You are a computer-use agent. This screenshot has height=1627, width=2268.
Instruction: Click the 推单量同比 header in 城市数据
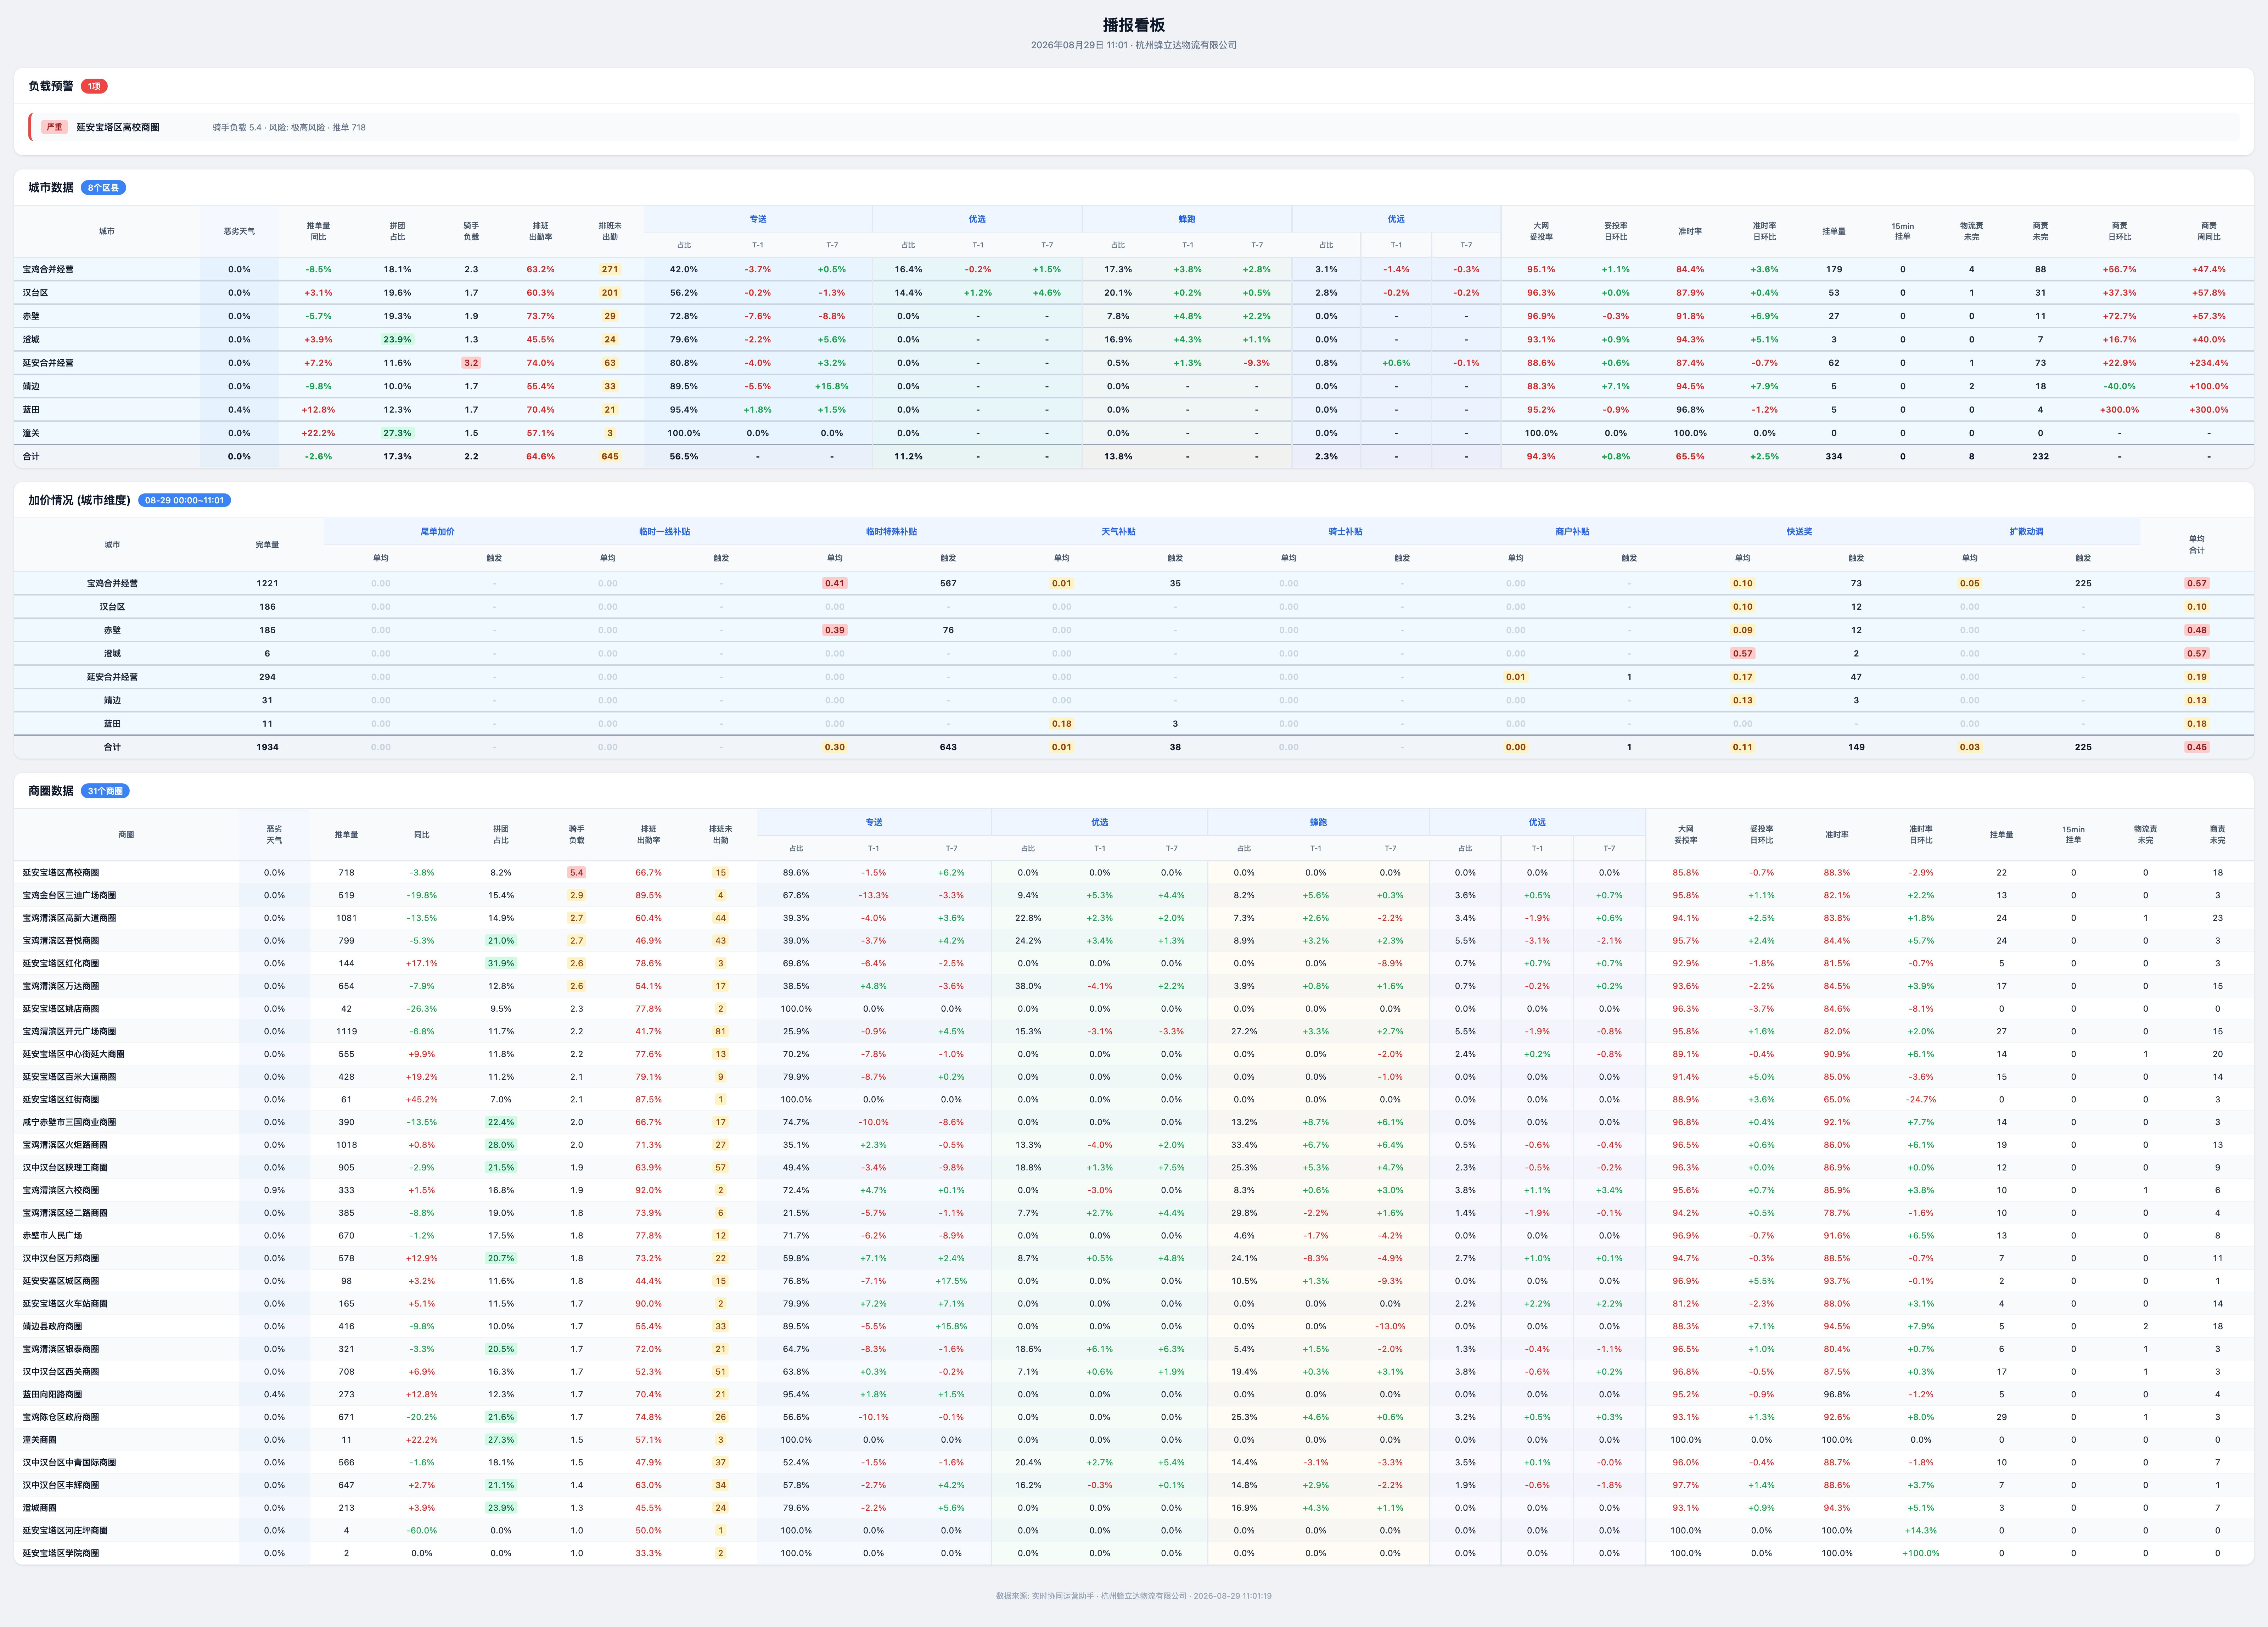(318, 231)
